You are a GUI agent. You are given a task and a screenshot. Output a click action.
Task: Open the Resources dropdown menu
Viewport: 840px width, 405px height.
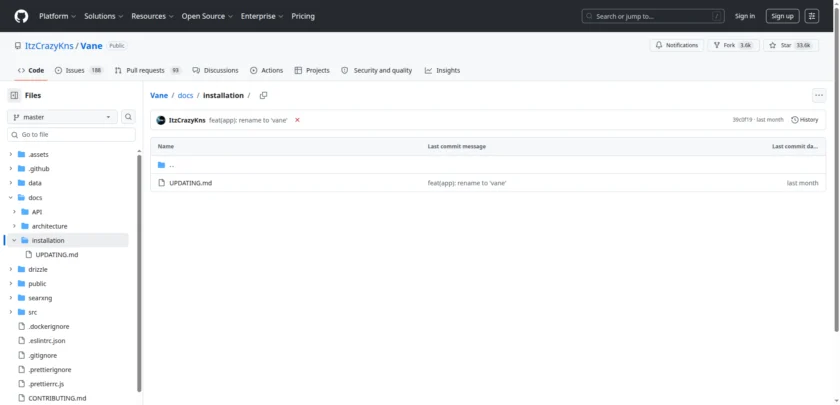pyautogui.click(x=152, y=16)
